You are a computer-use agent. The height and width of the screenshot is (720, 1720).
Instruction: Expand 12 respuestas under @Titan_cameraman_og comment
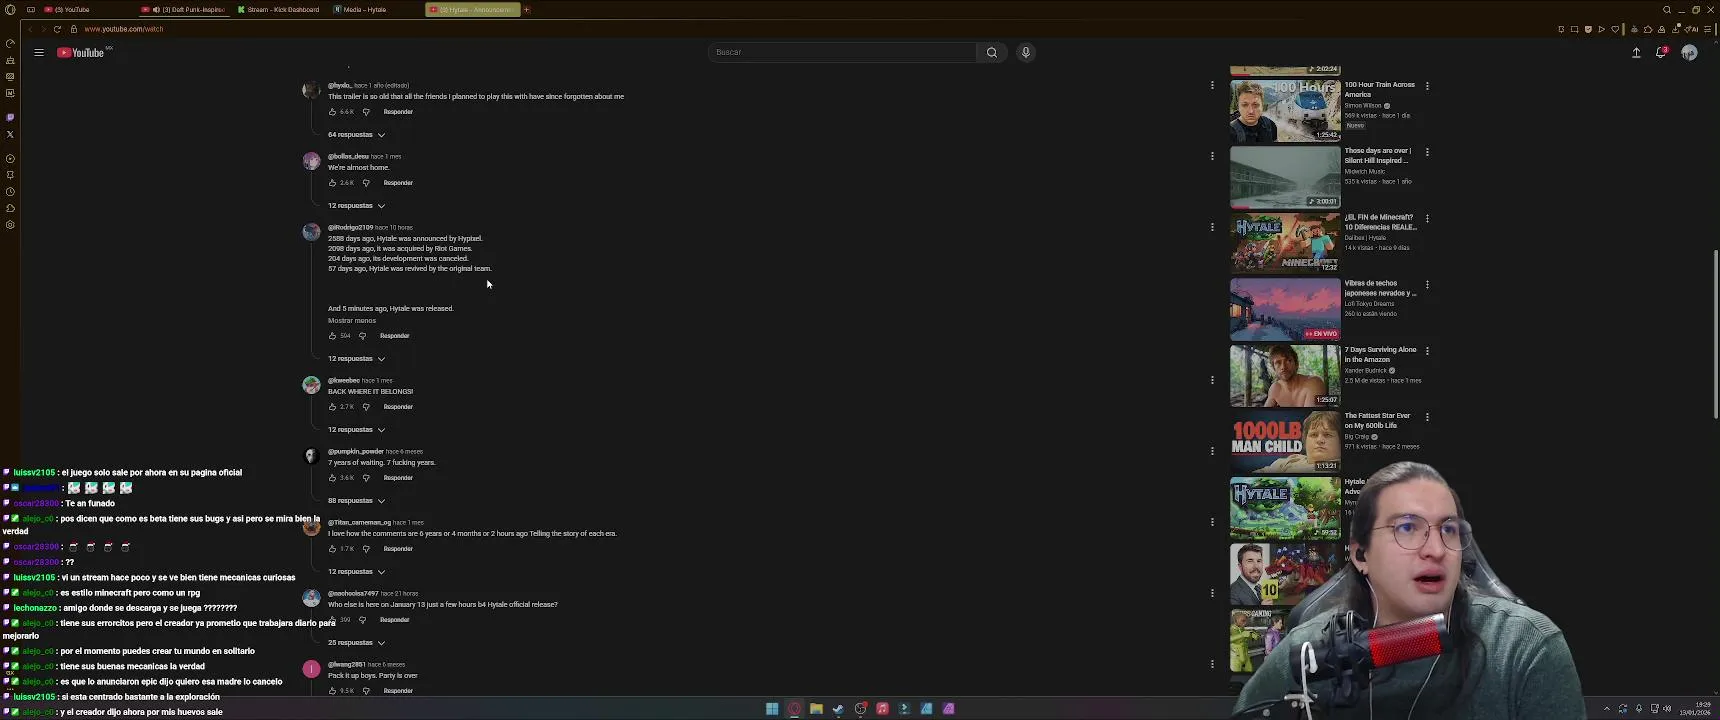tap(356, 572)
